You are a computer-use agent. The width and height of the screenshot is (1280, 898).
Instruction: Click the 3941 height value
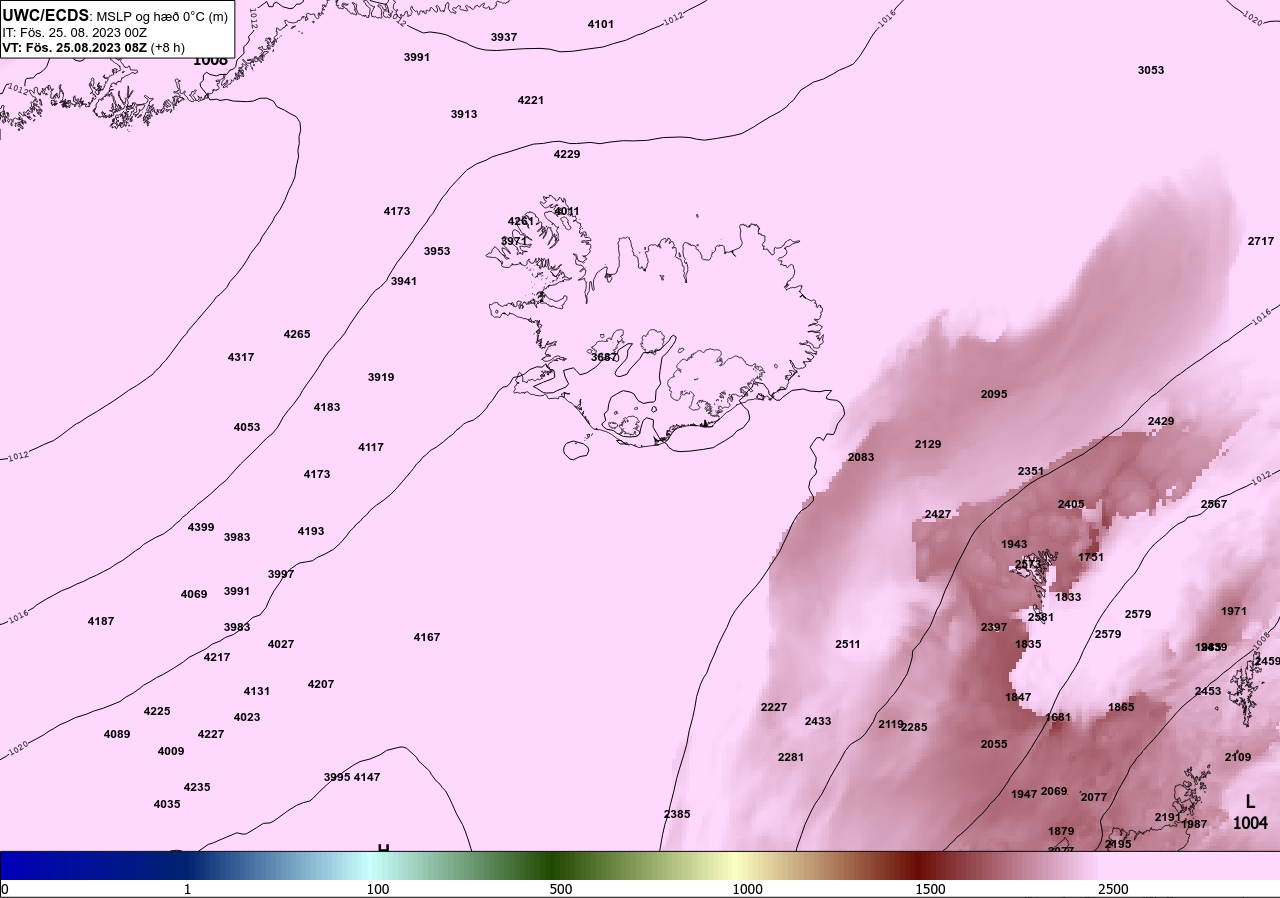404,281
